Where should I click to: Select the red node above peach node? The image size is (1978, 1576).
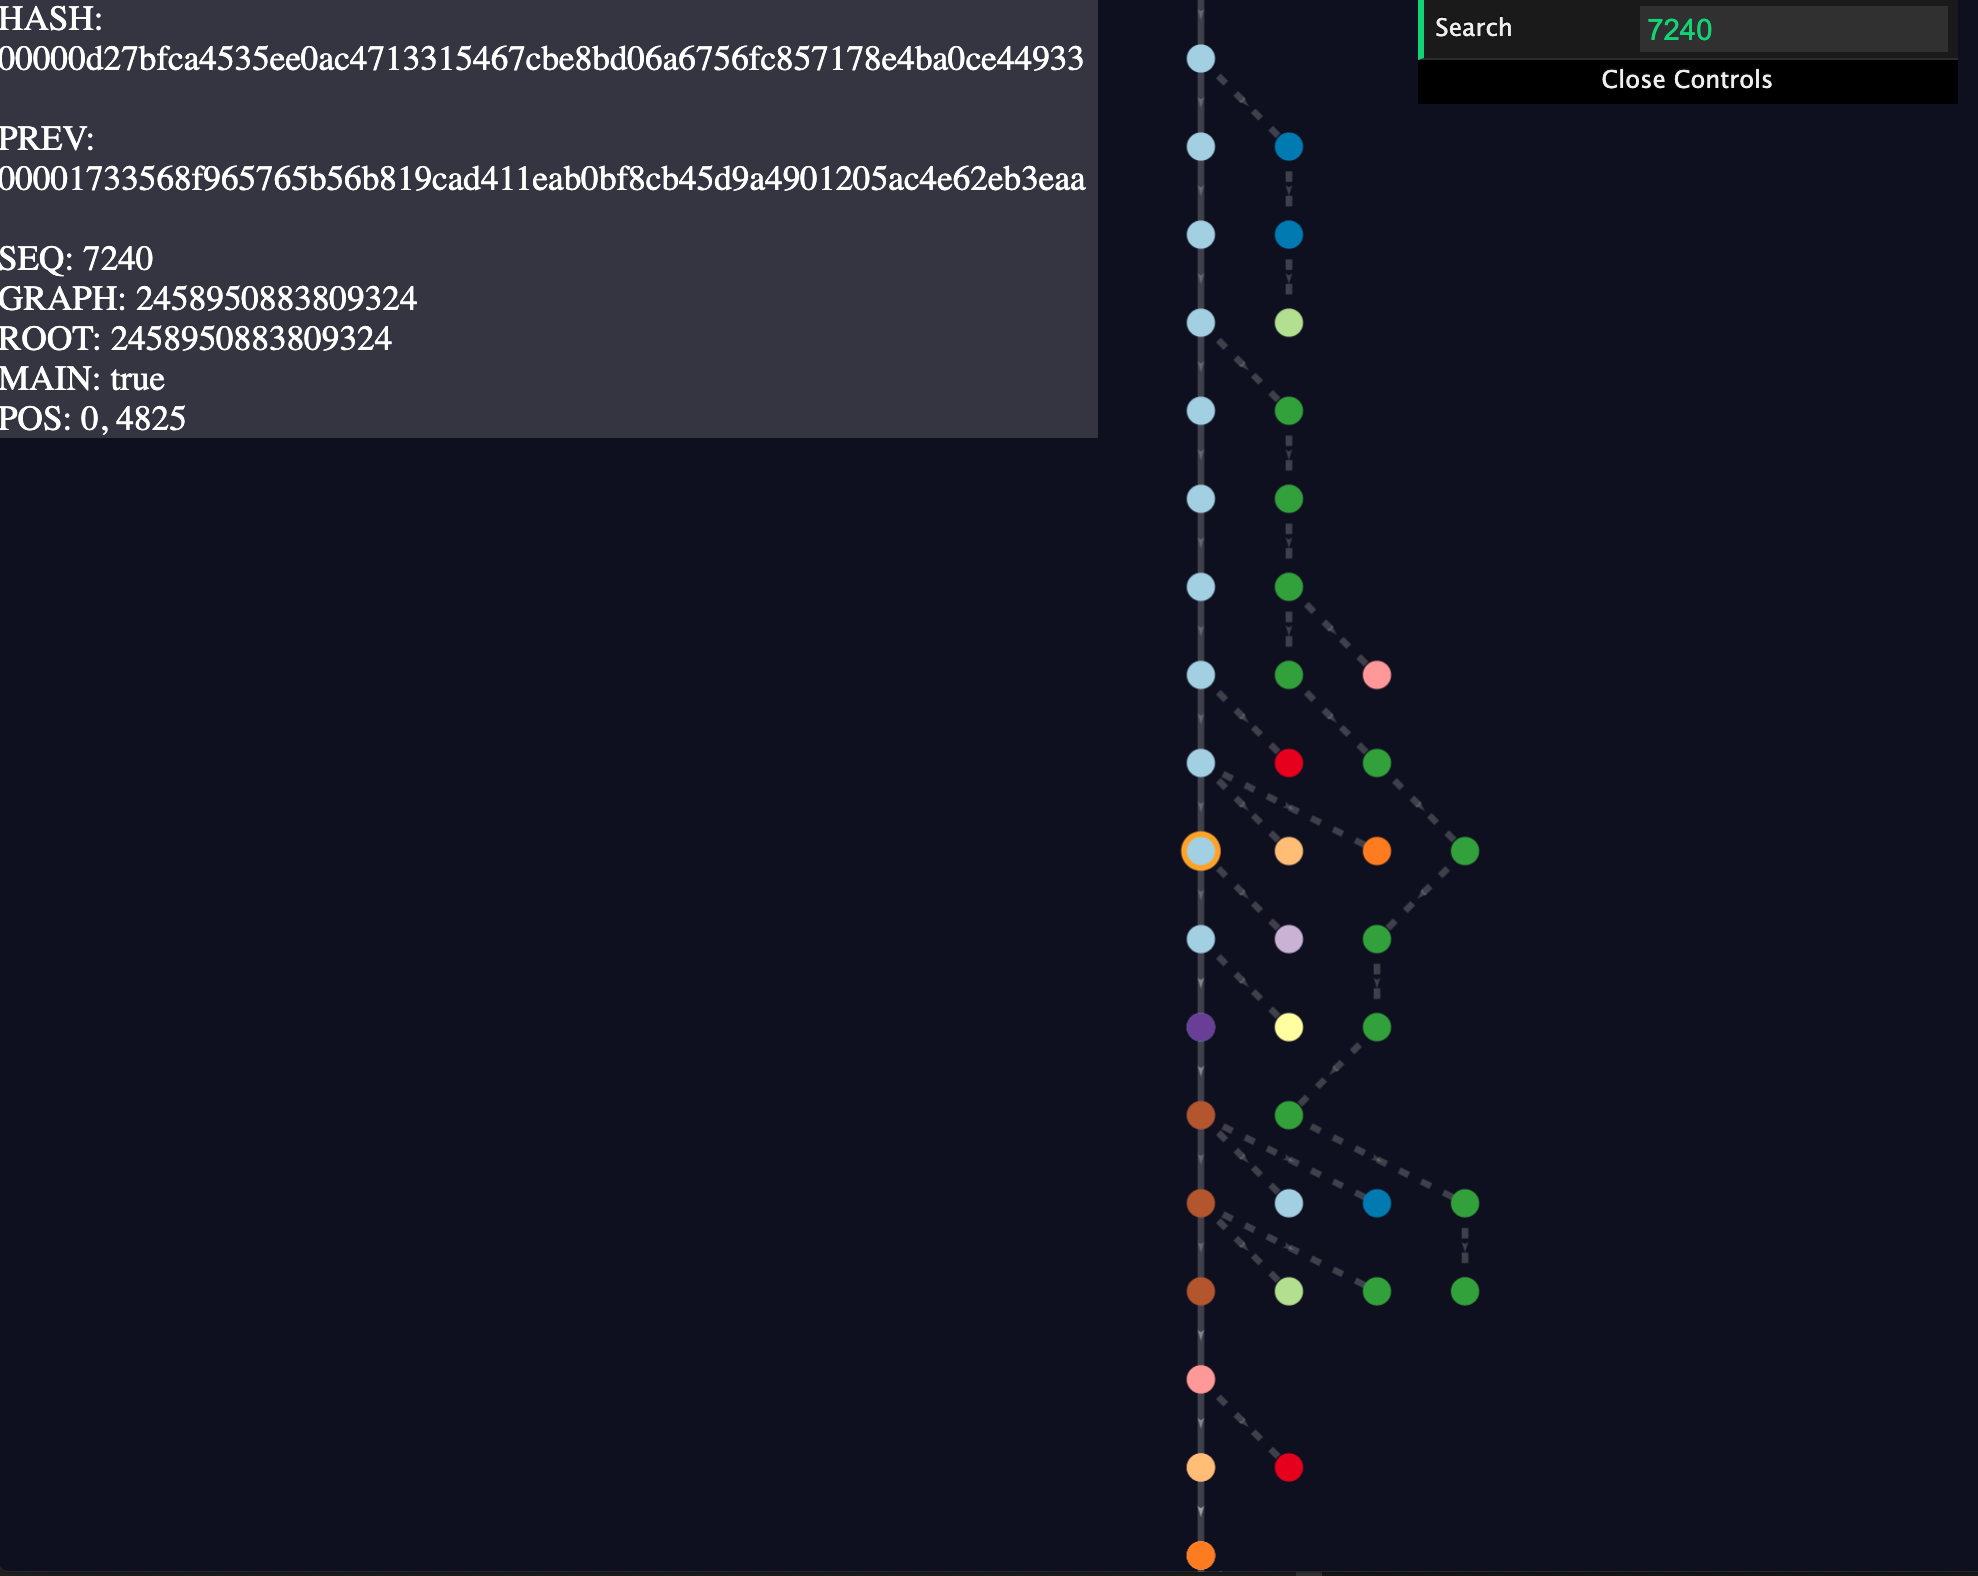(x=1288, y=763)
